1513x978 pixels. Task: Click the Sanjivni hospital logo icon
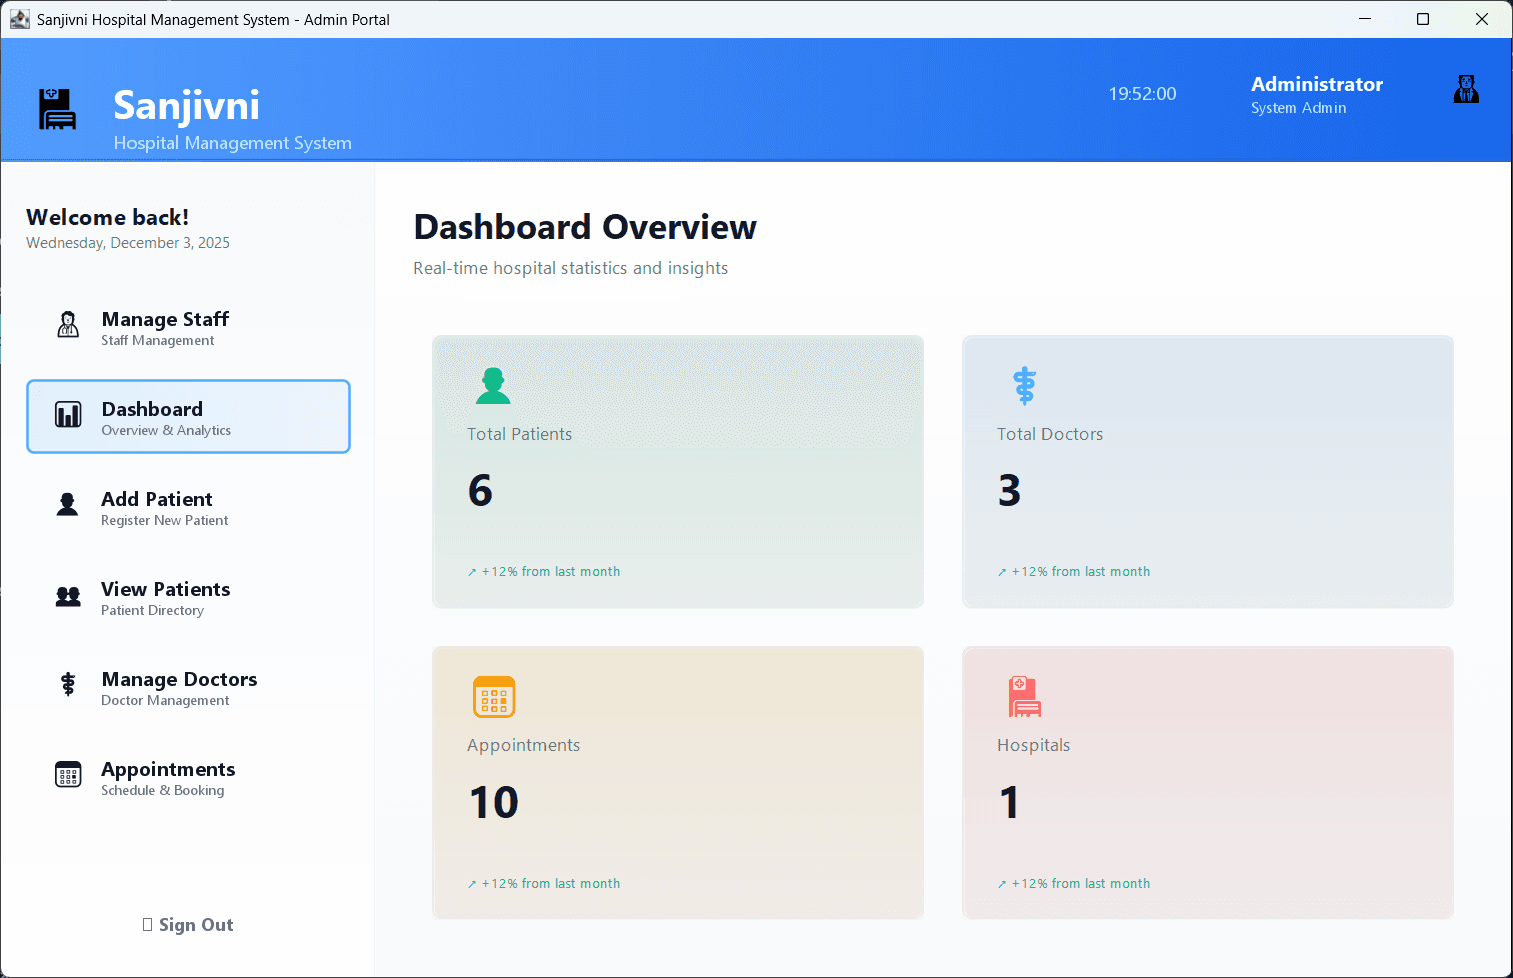[57, 110]
